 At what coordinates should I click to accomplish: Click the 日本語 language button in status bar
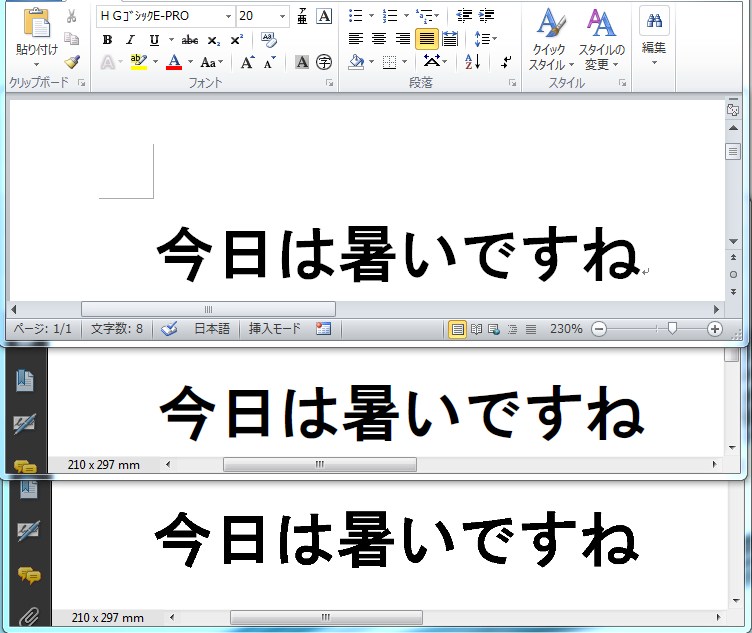[211, 328]
